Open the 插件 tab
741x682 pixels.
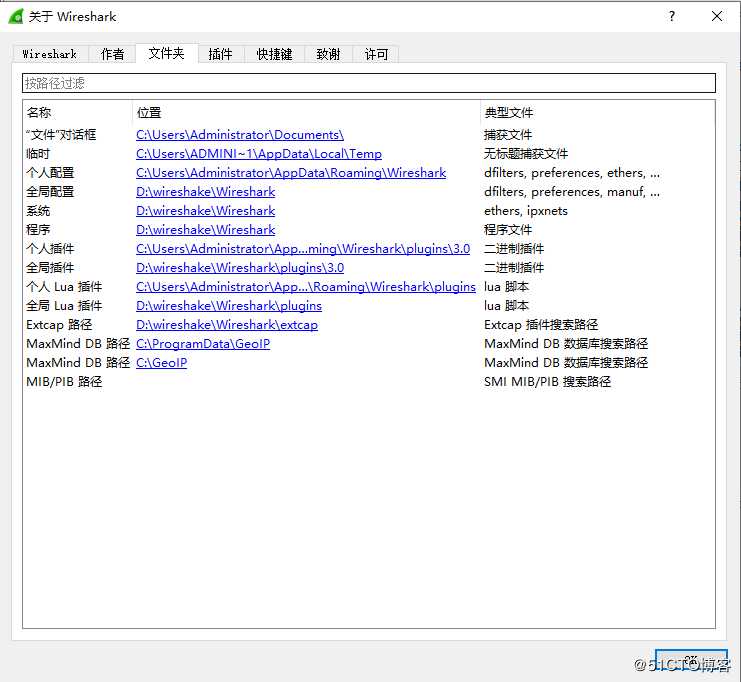[x=221, y=54]
